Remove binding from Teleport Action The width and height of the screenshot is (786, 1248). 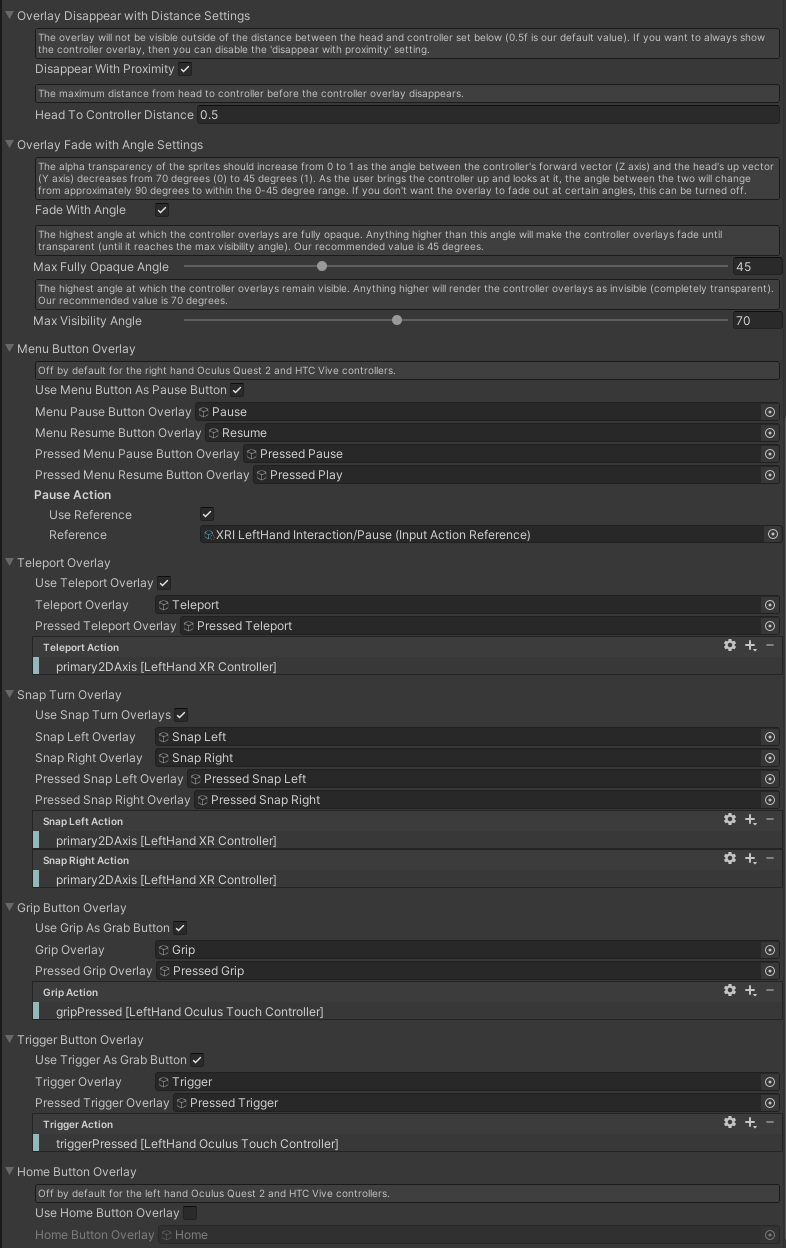[770, 646]
